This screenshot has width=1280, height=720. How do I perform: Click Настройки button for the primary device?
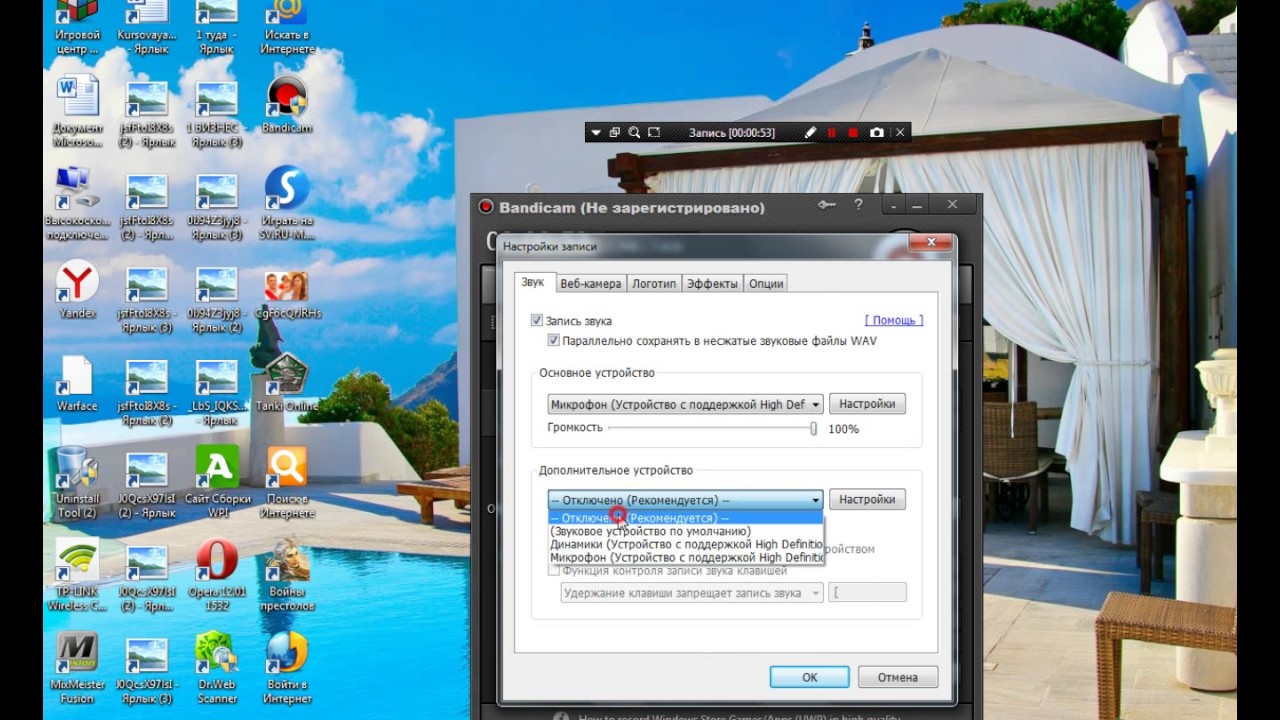(867, 404)
